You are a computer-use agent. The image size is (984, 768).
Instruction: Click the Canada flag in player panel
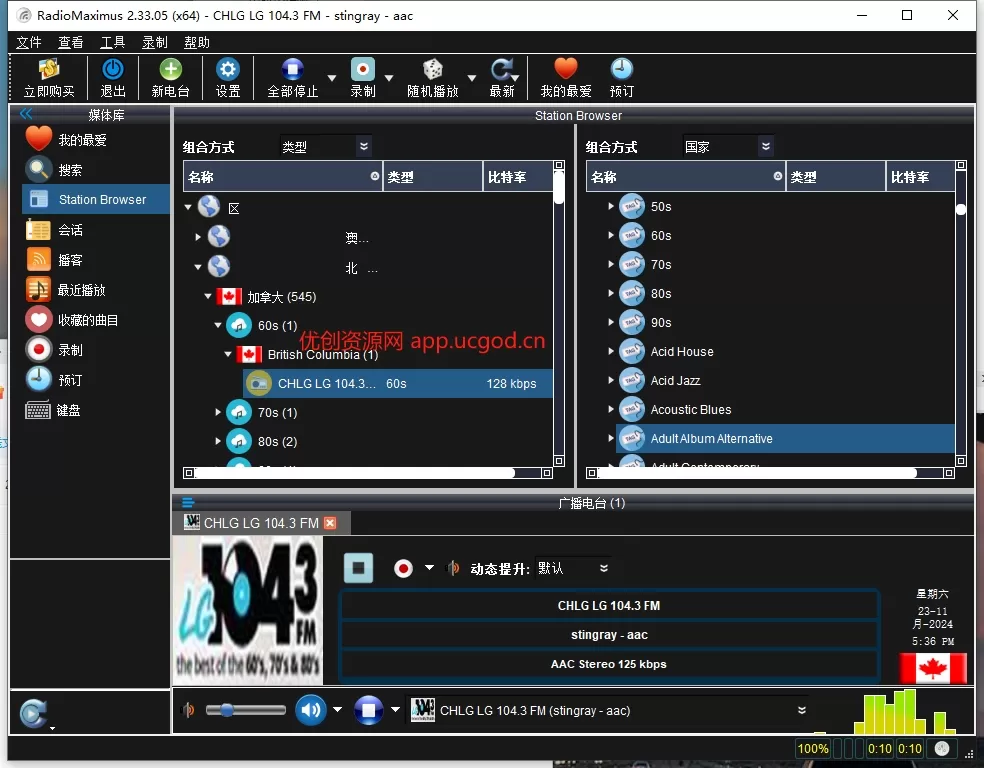[x=933, y=668]
